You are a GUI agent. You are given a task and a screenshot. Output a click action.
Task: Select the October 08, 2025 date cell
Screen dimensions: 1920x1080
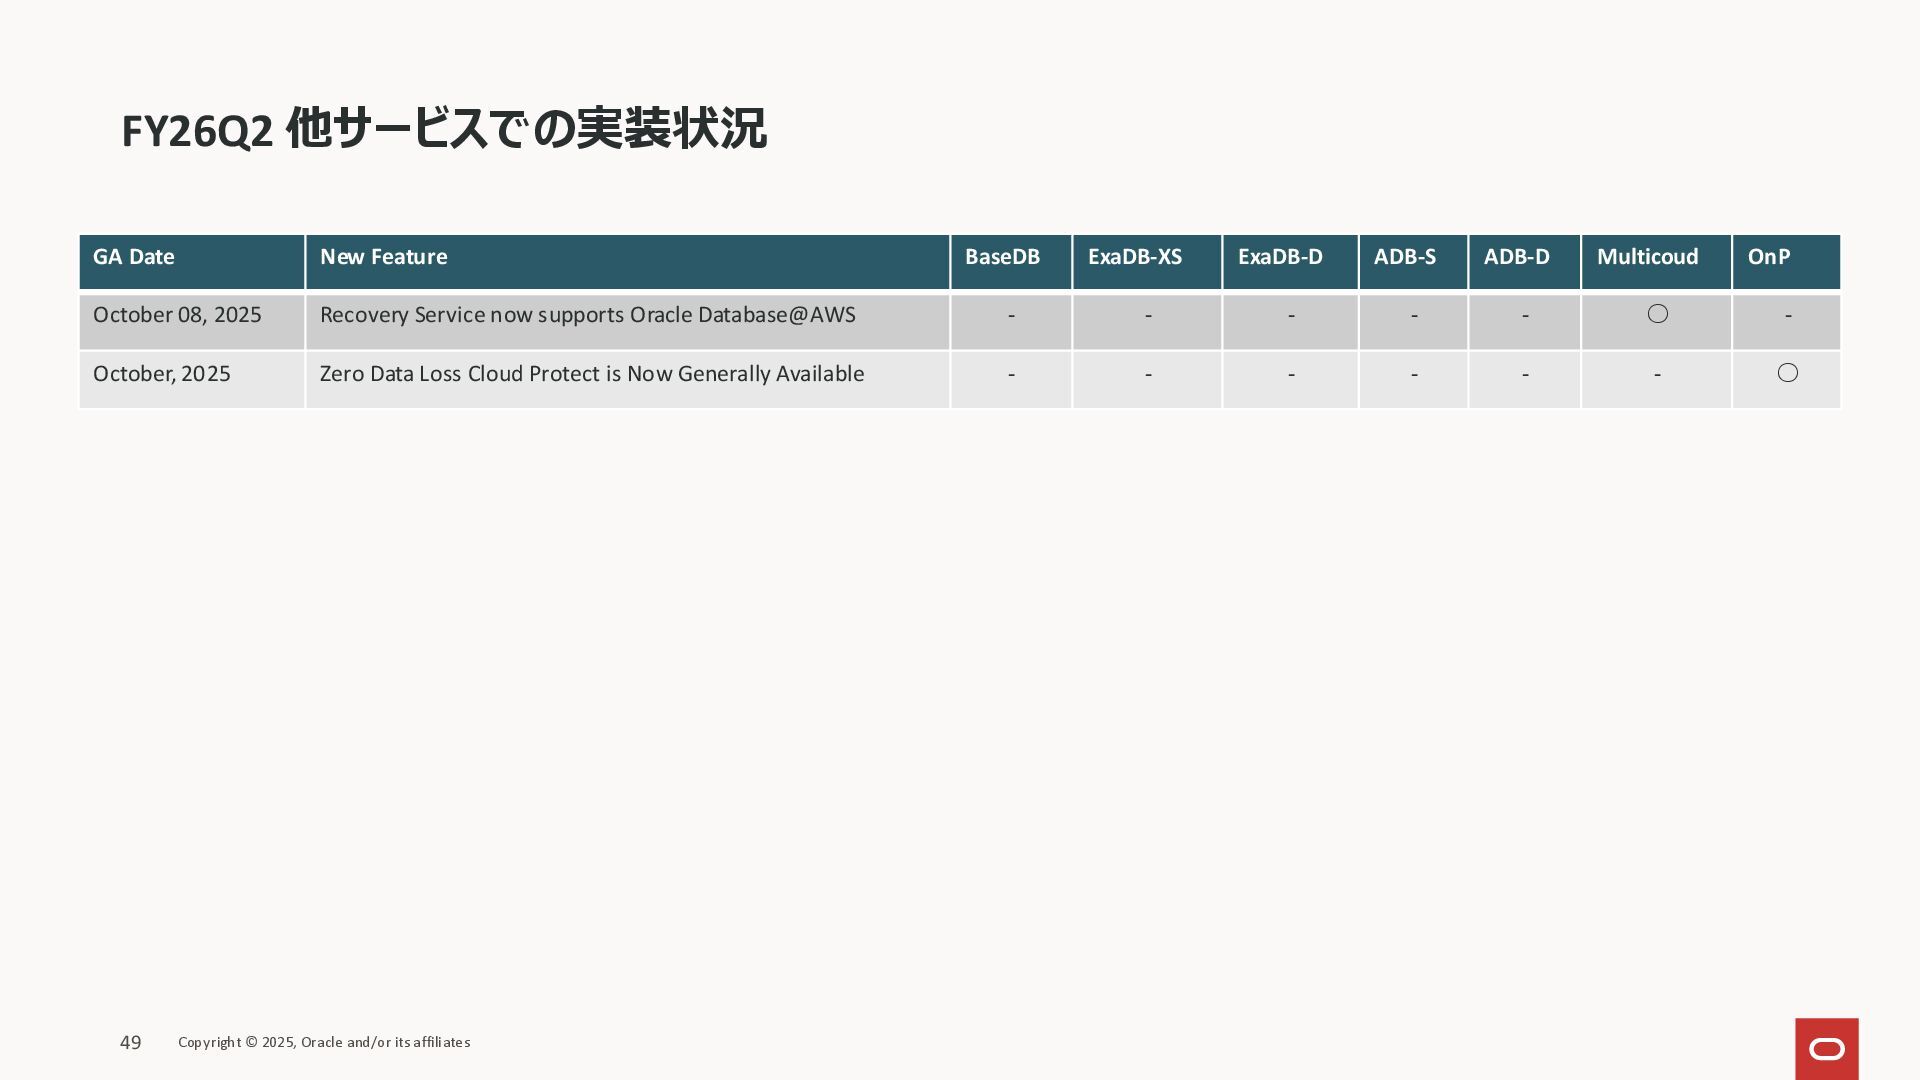pyautogui.click(x=177, y=315)
